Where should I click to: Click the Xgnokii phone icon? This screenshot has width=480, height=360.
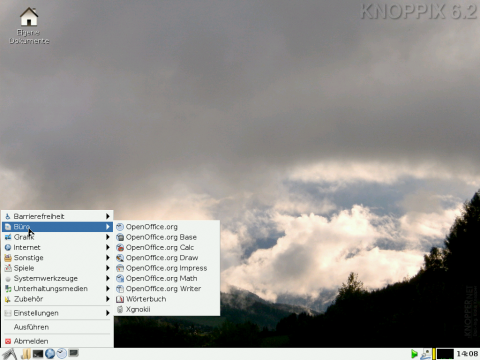coord(120,310)
